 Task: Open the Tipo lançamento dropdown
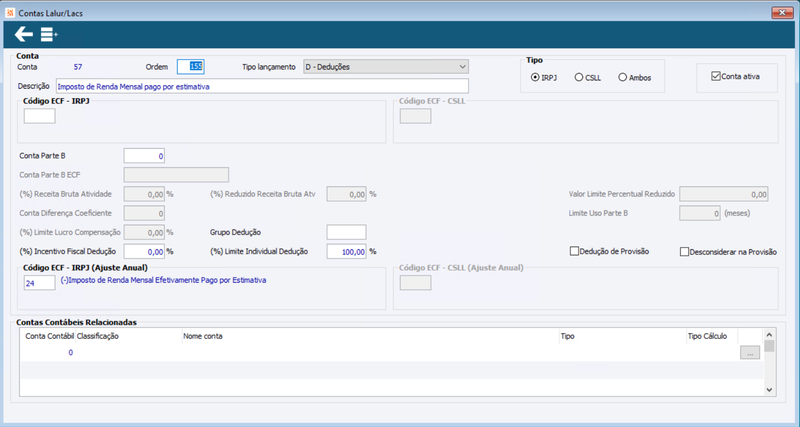point(386,67)
